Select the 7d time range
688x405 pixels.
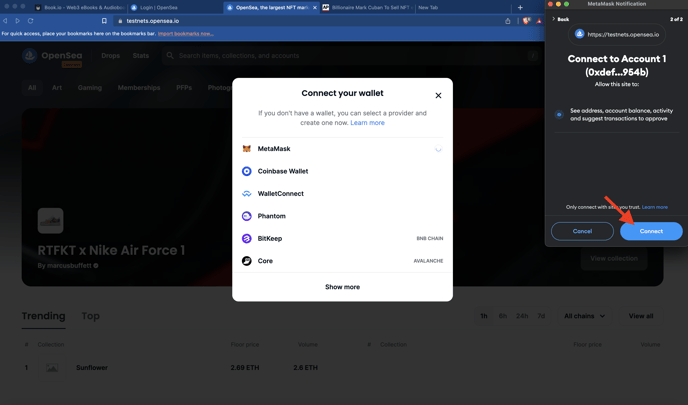tap(541, 316)
